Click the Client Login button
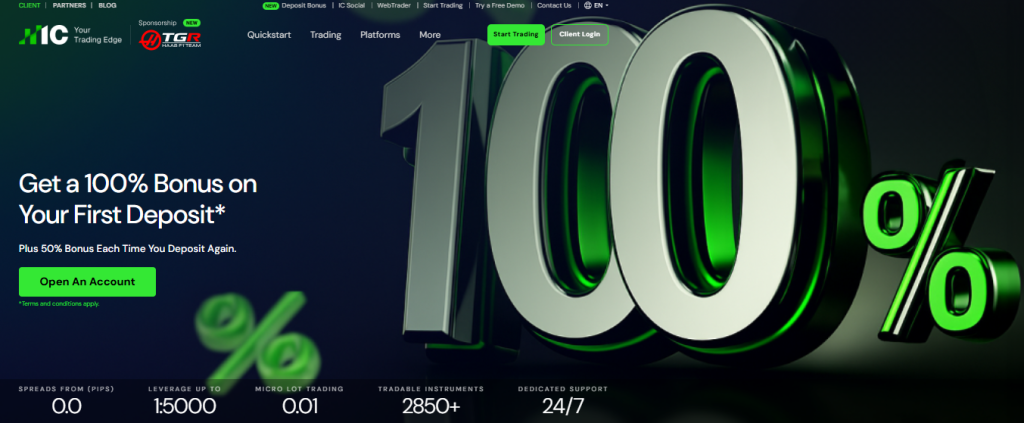 click(x=580, y=35)
